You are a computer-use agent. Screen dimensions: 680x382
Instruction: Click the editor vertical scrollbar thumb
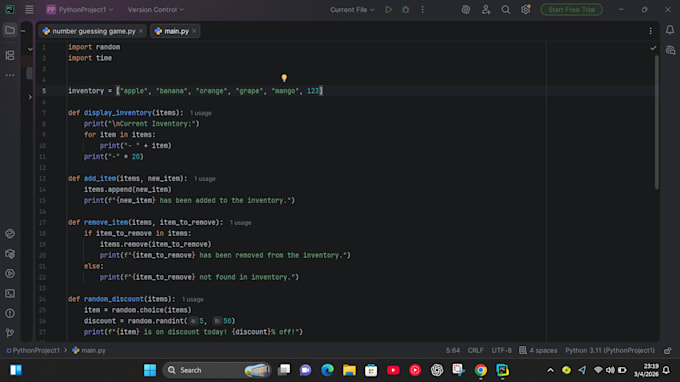pos(657,122)
